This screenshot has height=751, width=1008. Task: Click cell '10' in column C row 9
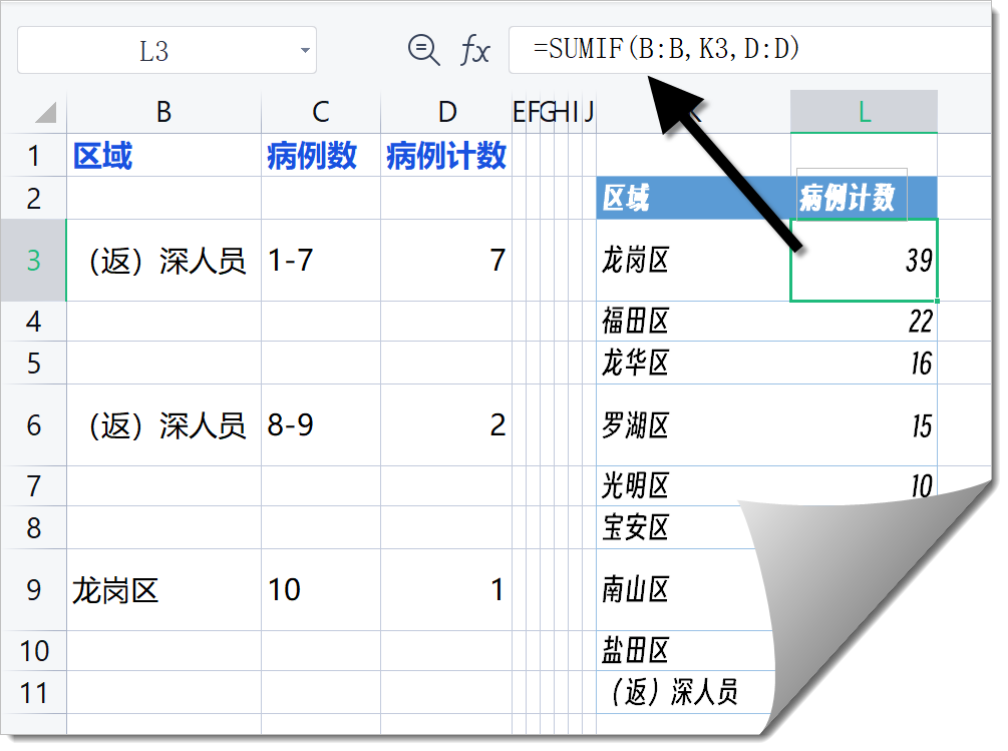coord(321,590)
